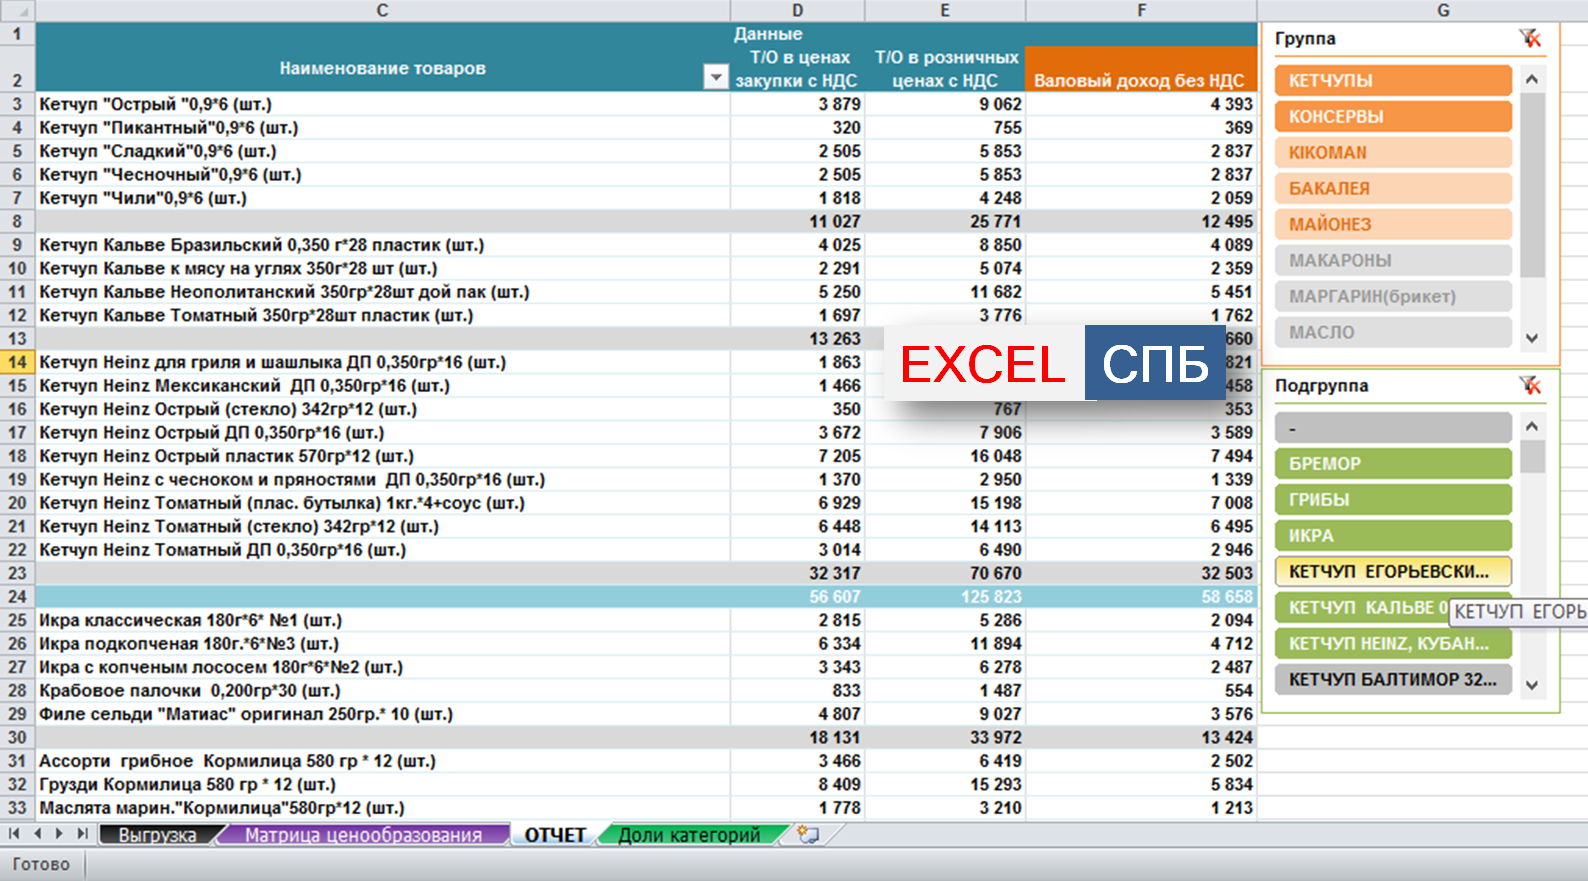
Task: Open the Наименование товаров filter dropdown
Action: 715,77
